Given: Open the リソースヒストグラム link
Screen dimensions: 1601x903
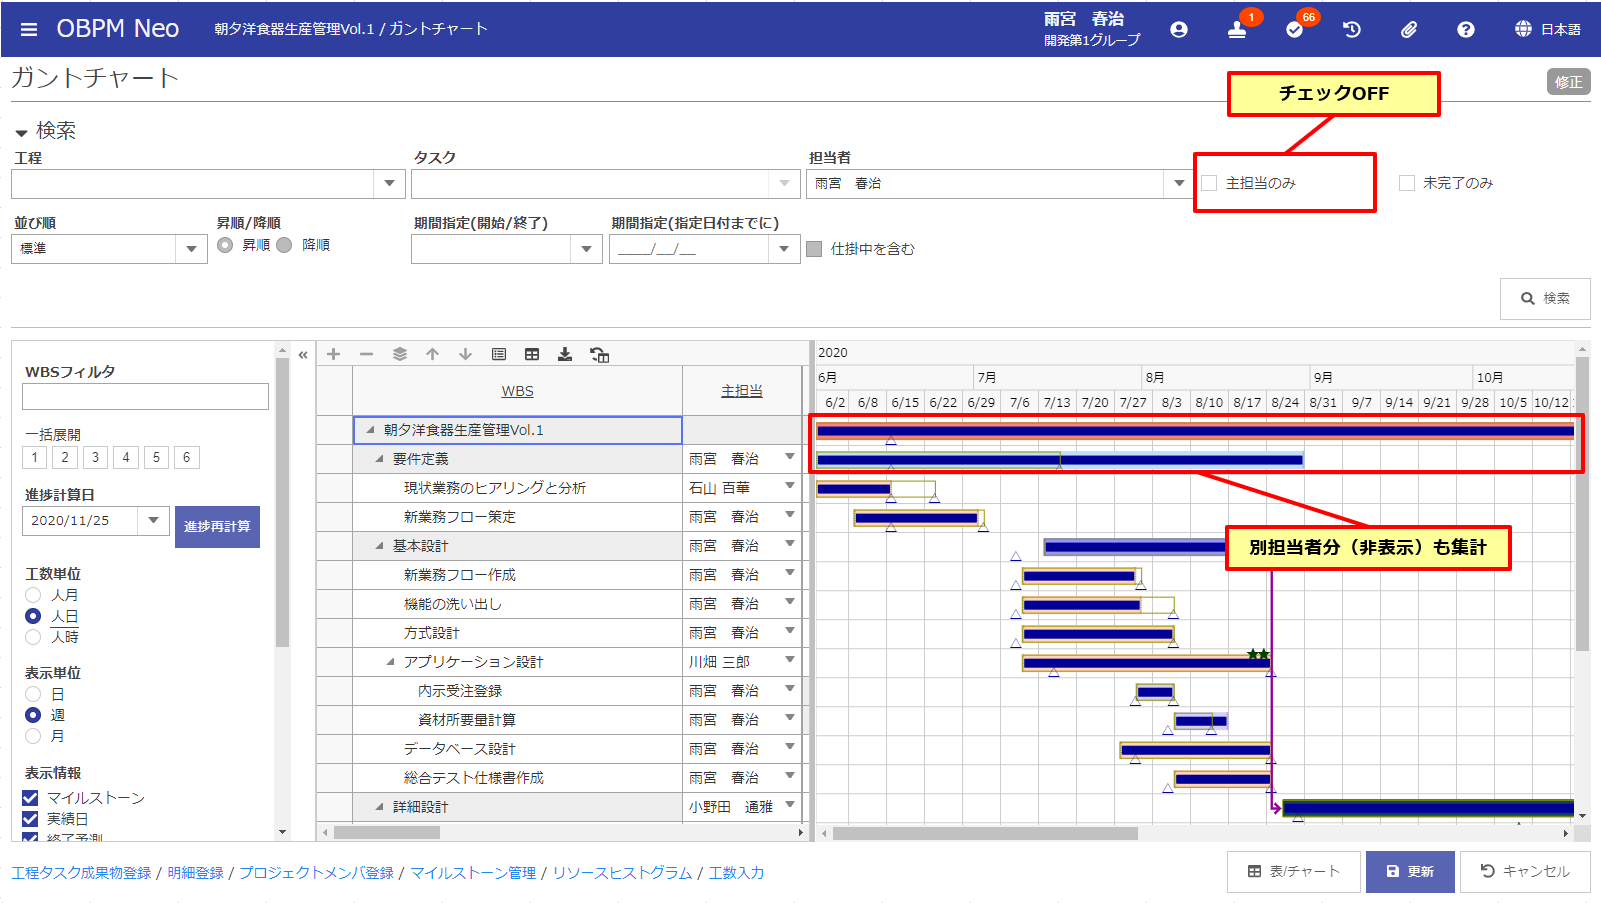Looking at the screenshot, I should pyautogui.click(x=622, y=873).
